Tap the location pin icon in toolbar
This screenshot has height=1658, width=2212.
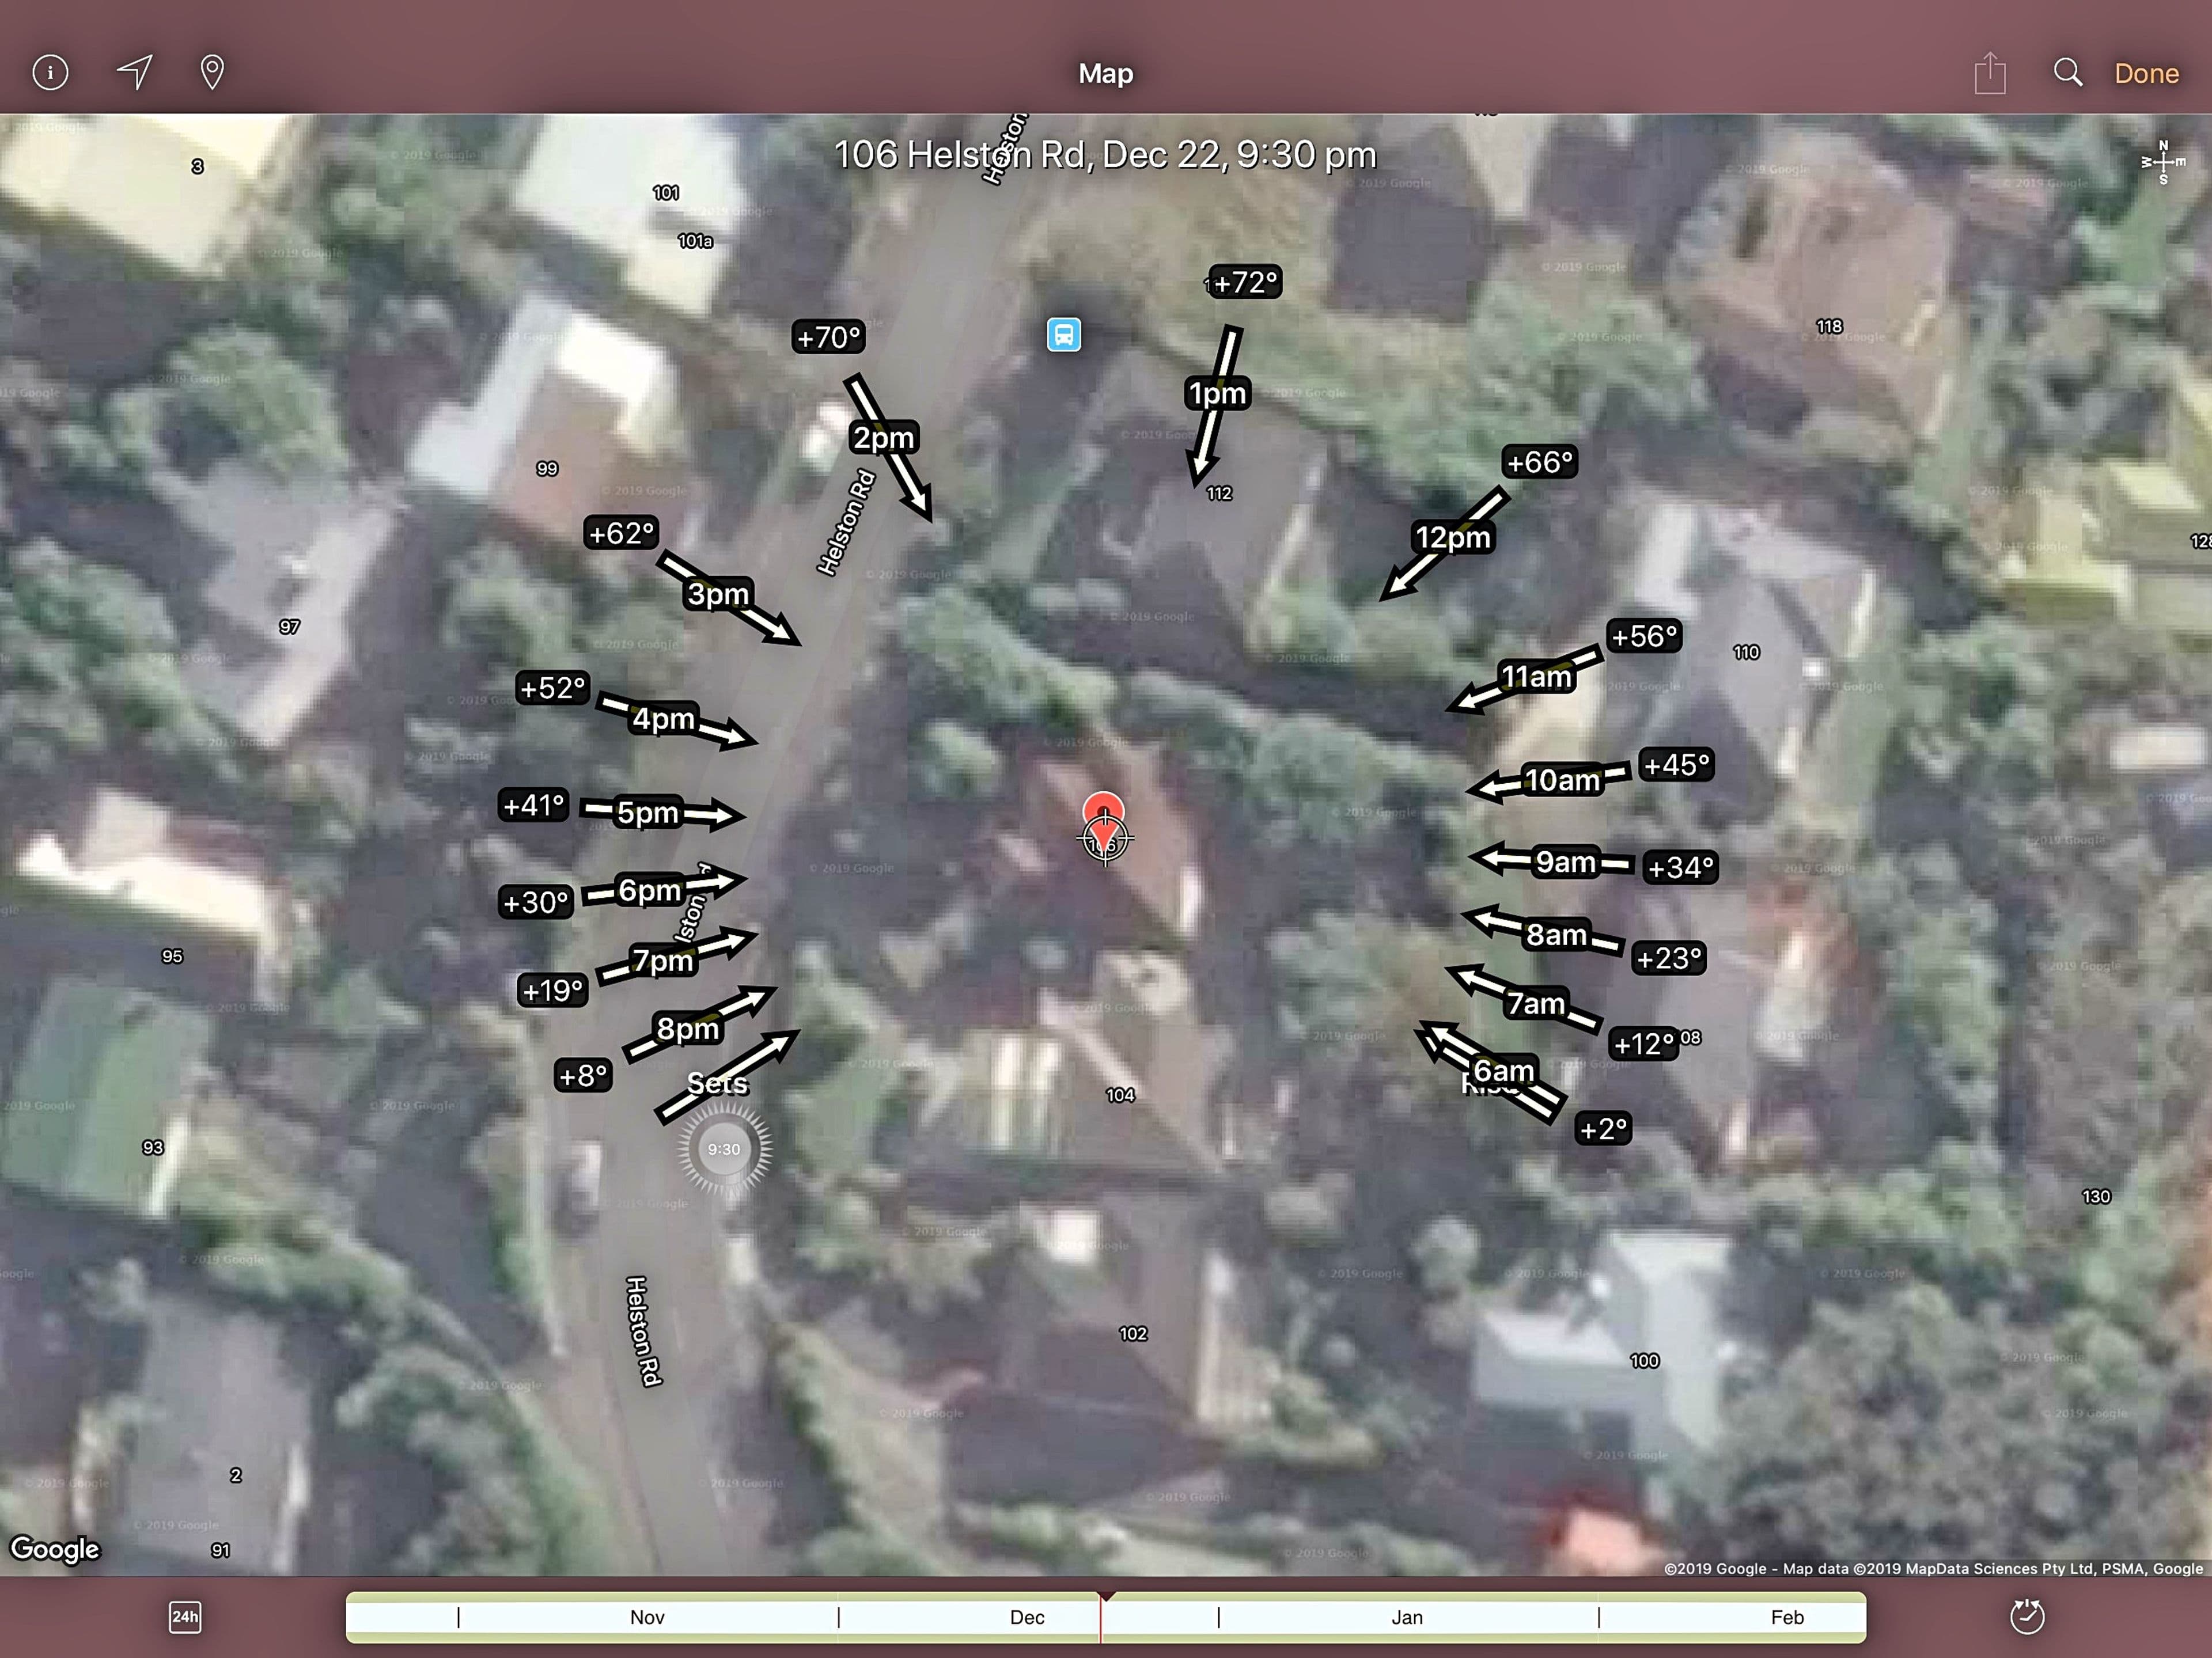(x=212, y=72)
